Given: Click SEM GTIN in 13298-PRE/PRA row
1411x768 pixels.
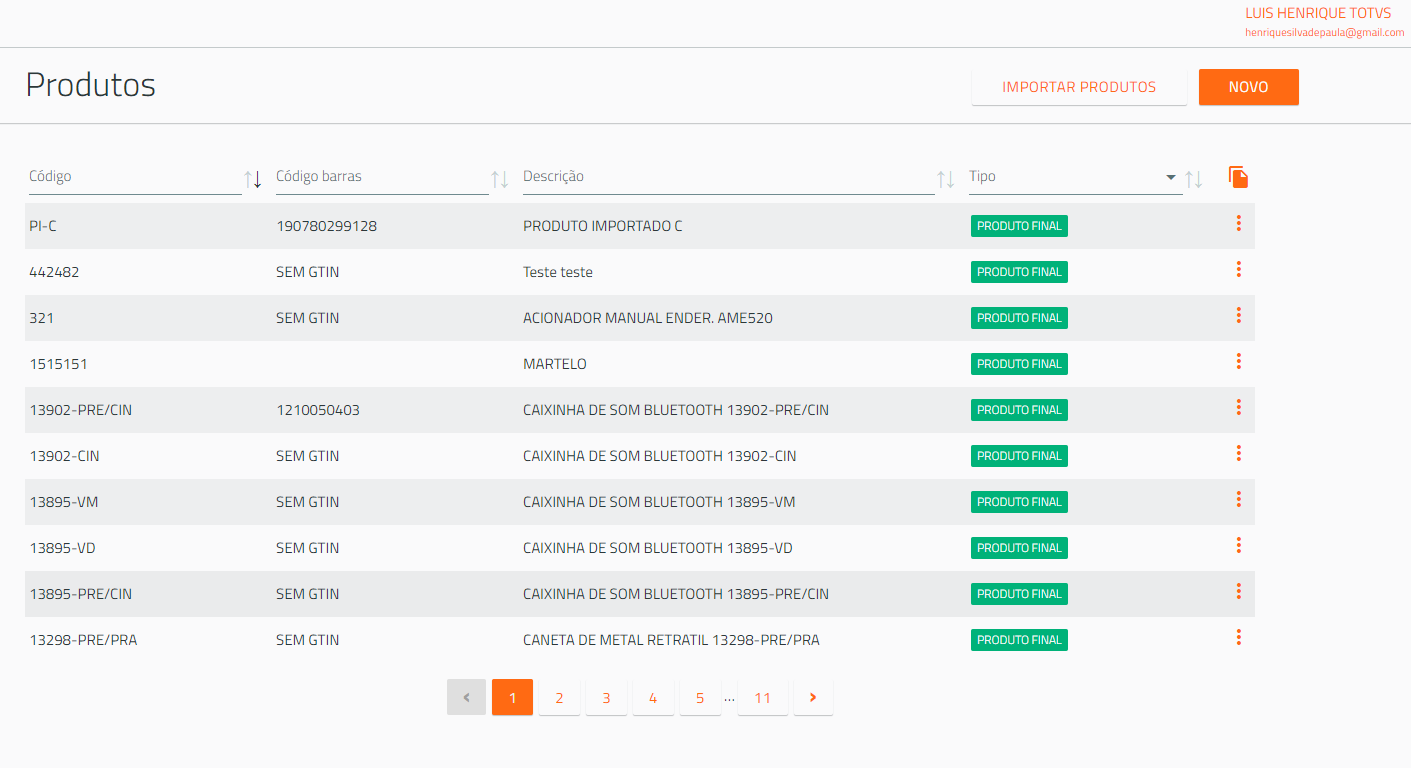Looking at the screenshot, I should click(x=308, y=640).
